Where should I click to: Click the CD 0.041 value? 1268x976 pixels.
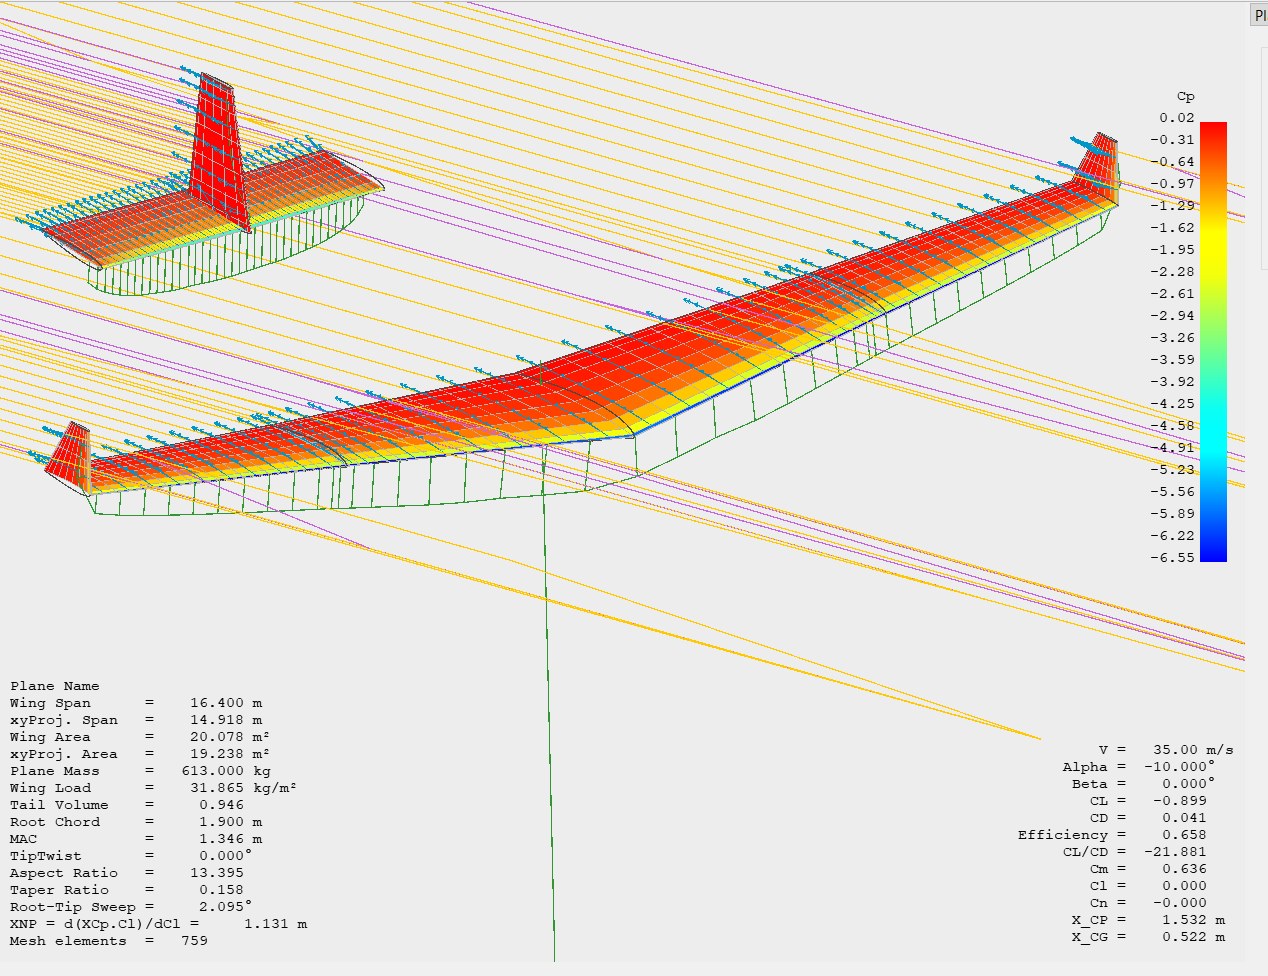click(x=1184, y=818)
